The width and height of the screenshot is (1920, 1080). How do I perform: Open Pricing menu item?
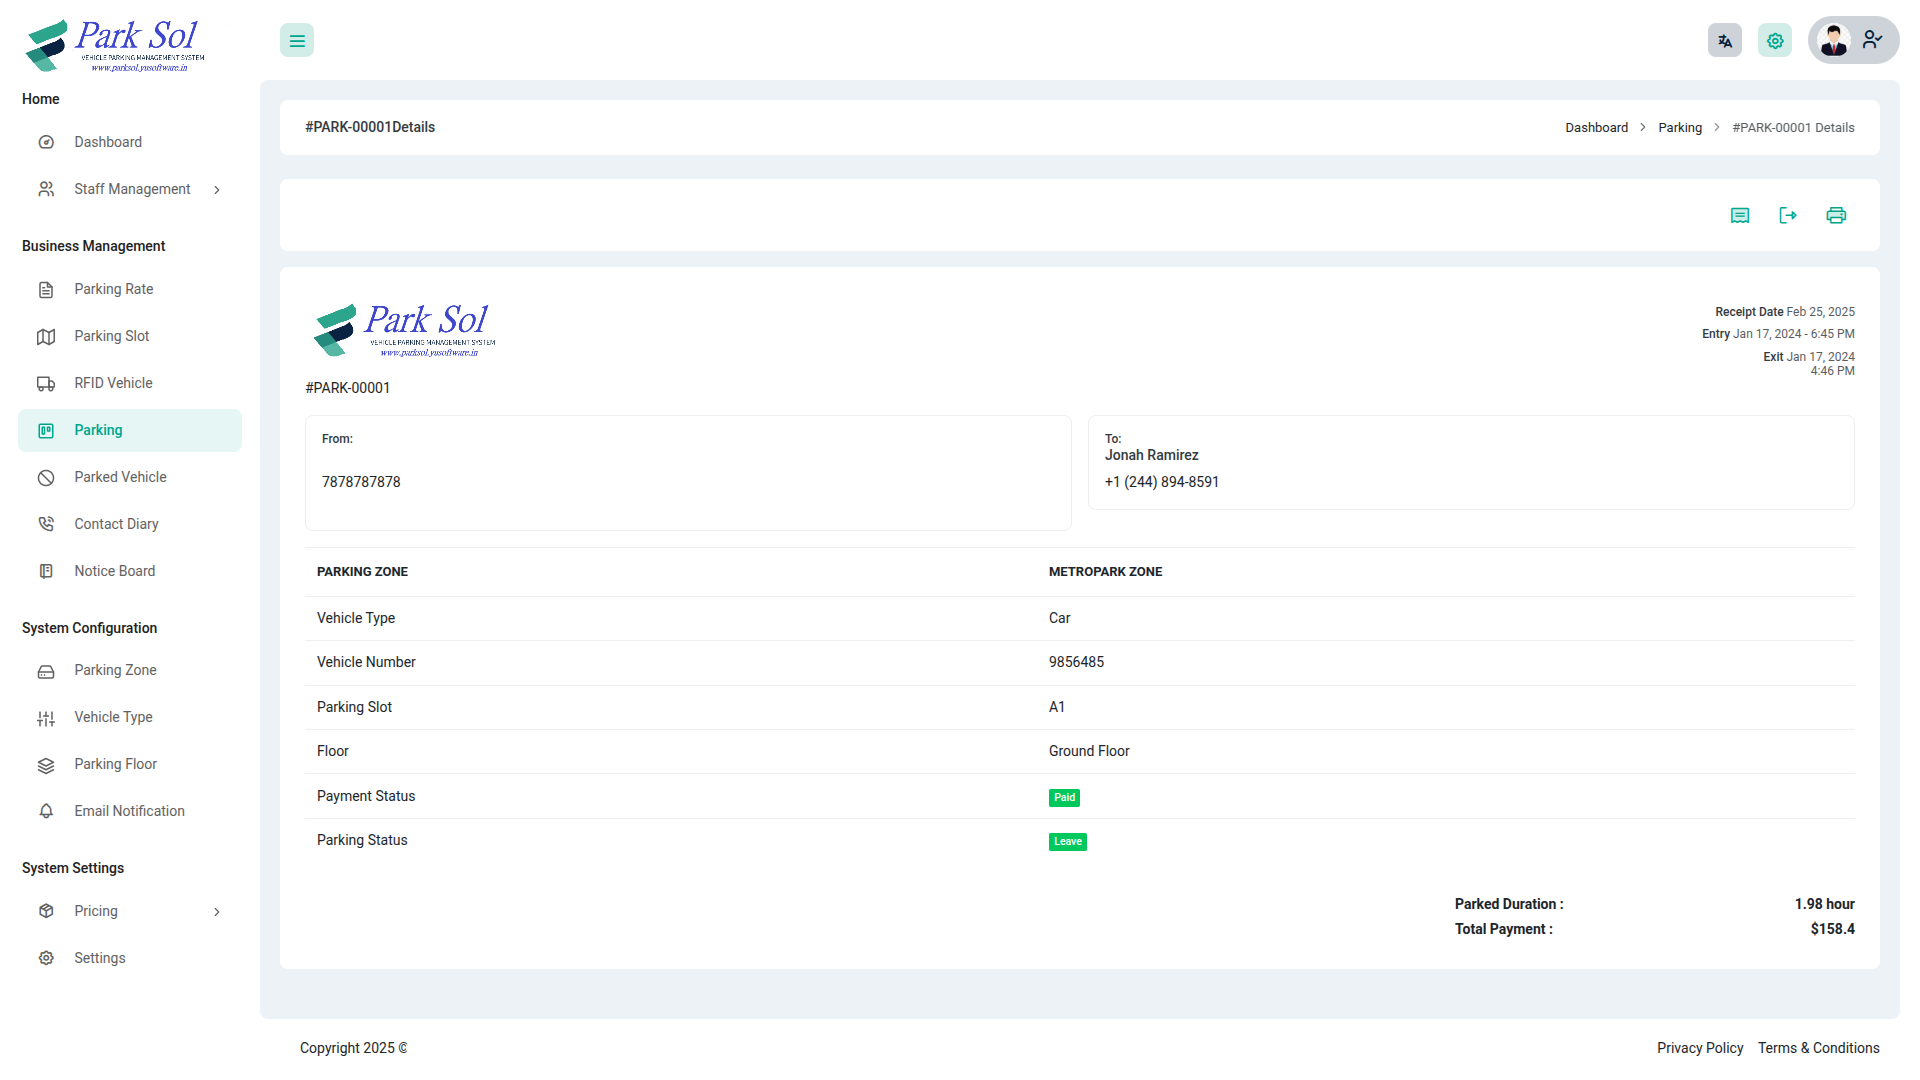[130, 911]
